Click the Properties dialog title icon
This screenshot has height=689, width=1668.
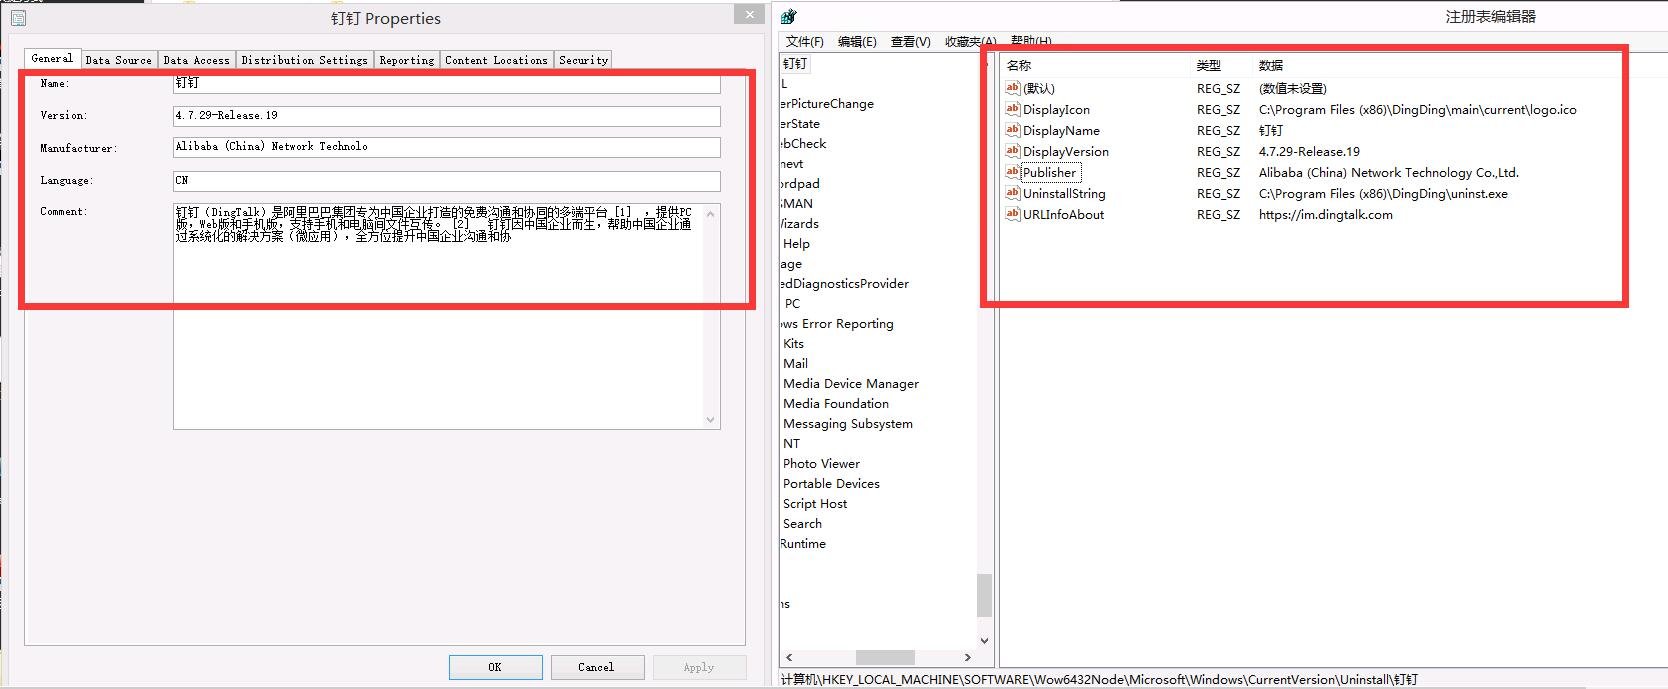(18, 18)
